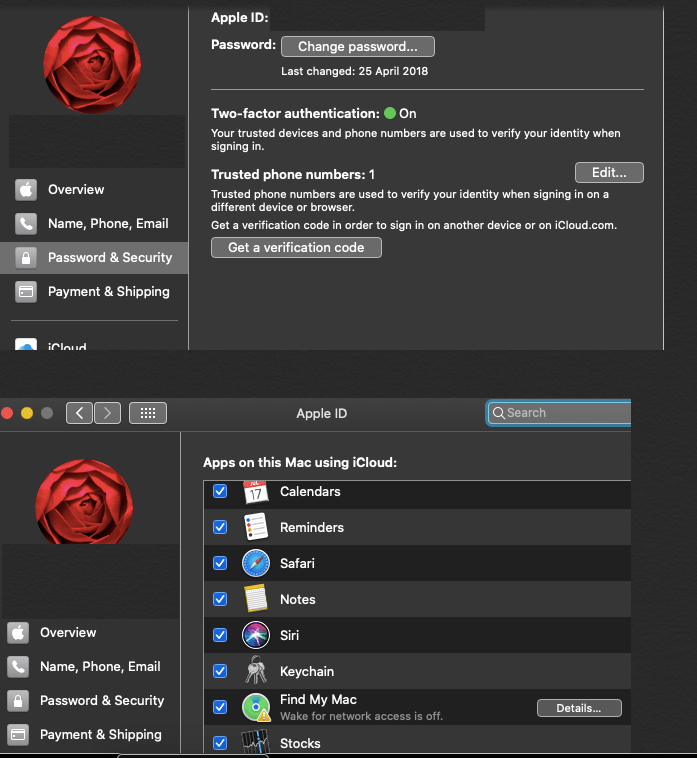Viewport: 697px width, 758px height.
Task: Close the Apple ID window
Action: (7, 413)
